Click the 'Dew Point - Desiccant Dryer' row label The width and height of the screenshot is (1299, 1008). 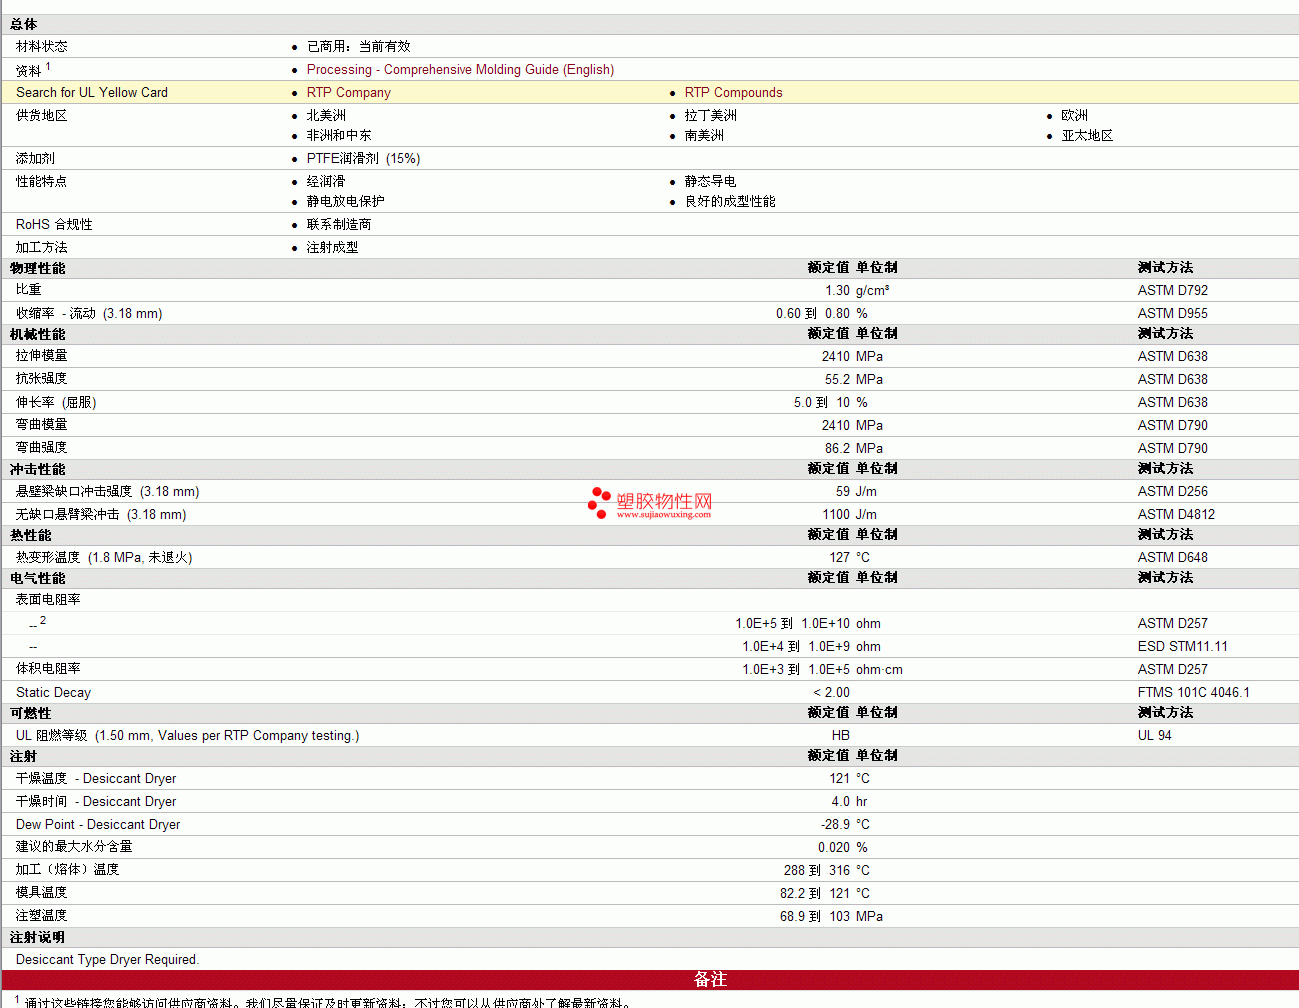[98, 824]
